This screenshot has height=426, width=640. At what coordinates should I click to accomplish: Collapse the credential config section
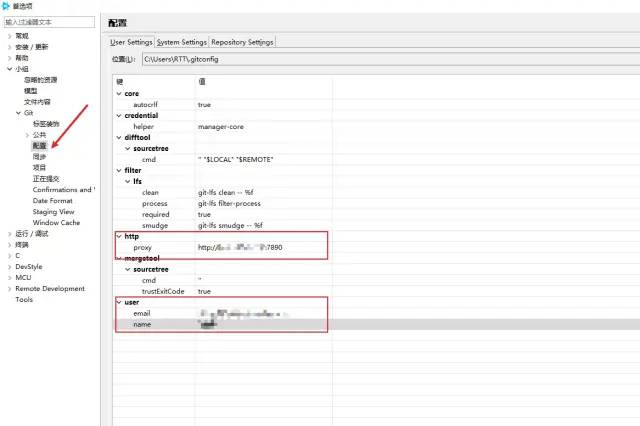[119, 116]
